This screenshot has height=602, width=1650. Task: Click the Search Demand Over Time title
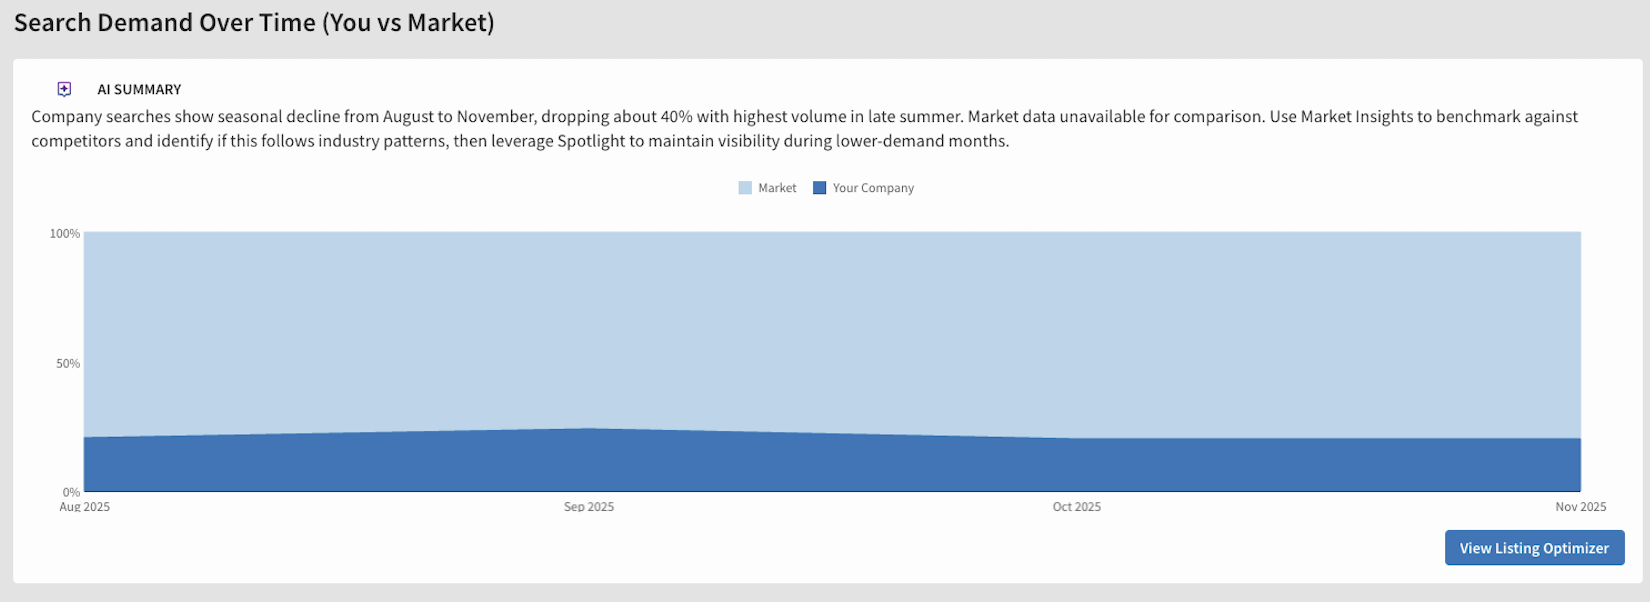coord(254,23)
